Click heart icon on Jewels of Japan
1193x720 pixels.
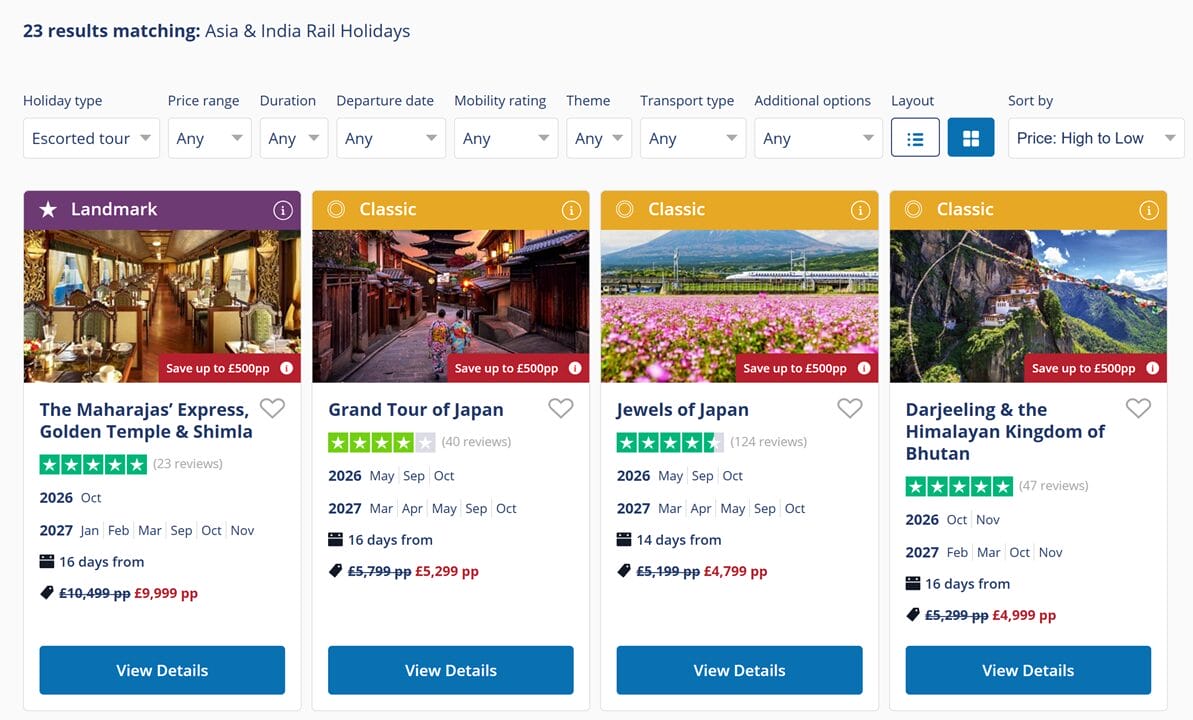point(850,409)
